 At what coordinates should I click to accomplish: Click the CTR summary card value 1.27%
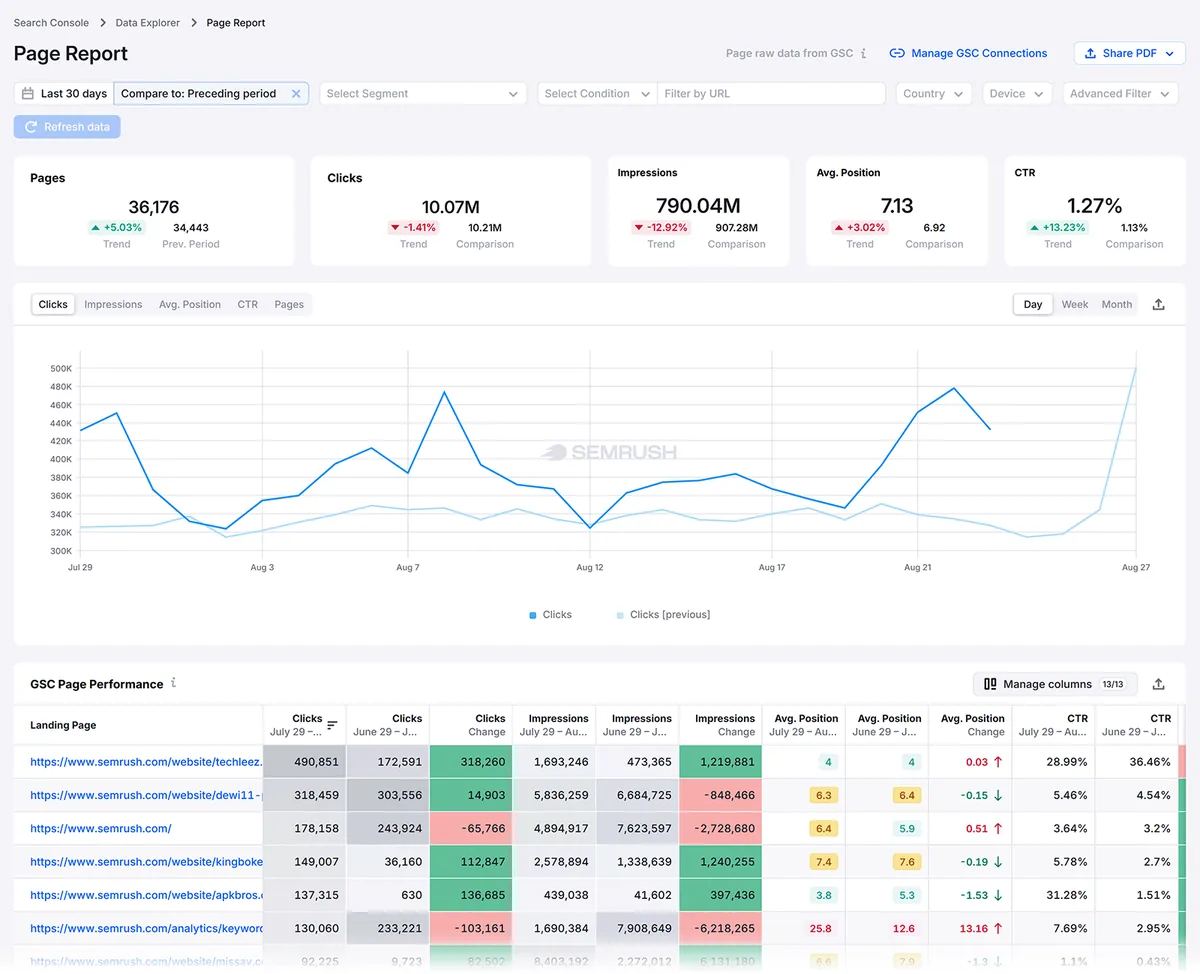(1095, 206)
